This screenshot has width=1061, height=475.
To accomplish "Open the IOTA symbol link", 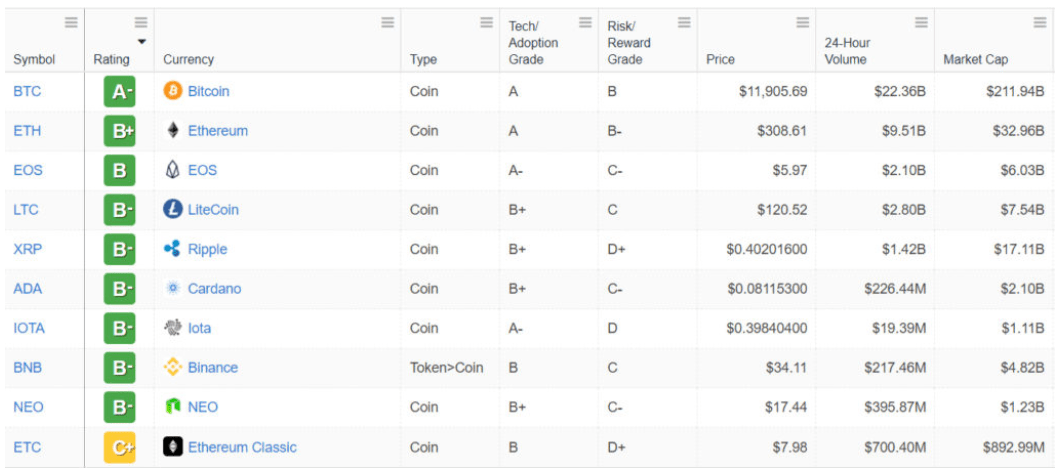I will coord(29,328).
